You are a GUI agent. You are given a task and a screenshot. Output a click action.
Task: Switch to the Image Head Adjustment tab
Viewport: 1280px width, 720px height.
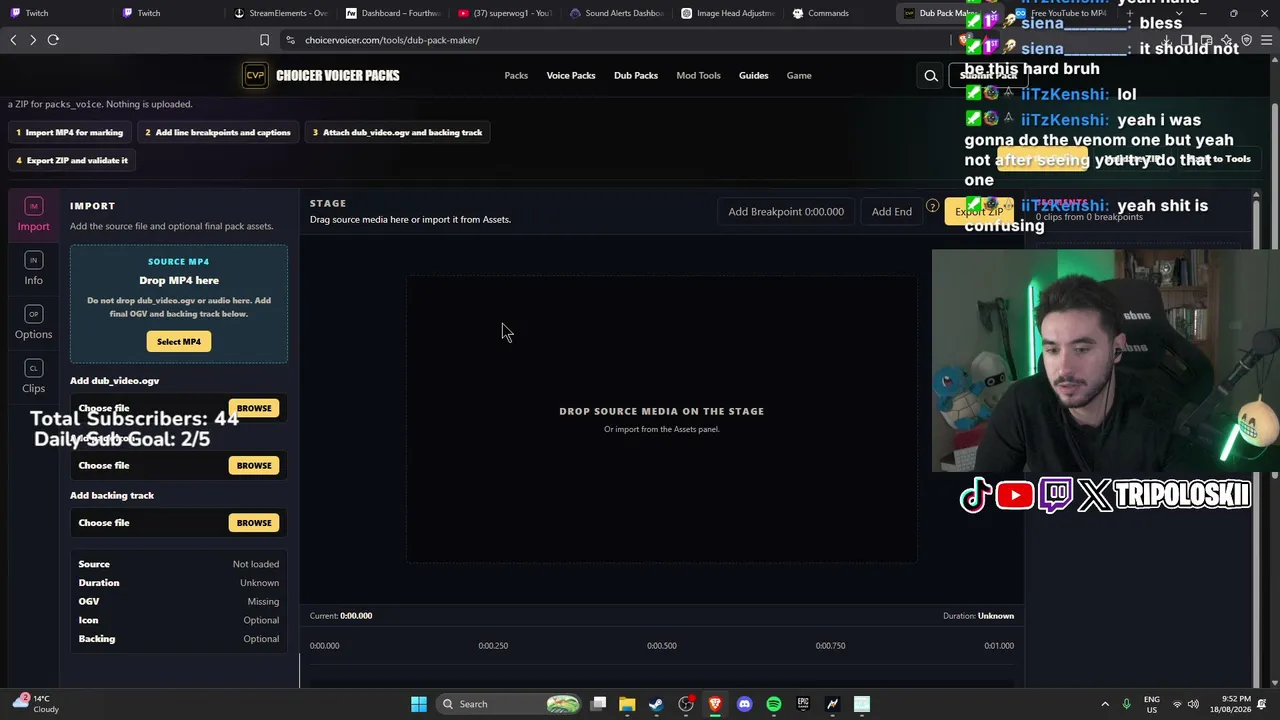[729, 13]
